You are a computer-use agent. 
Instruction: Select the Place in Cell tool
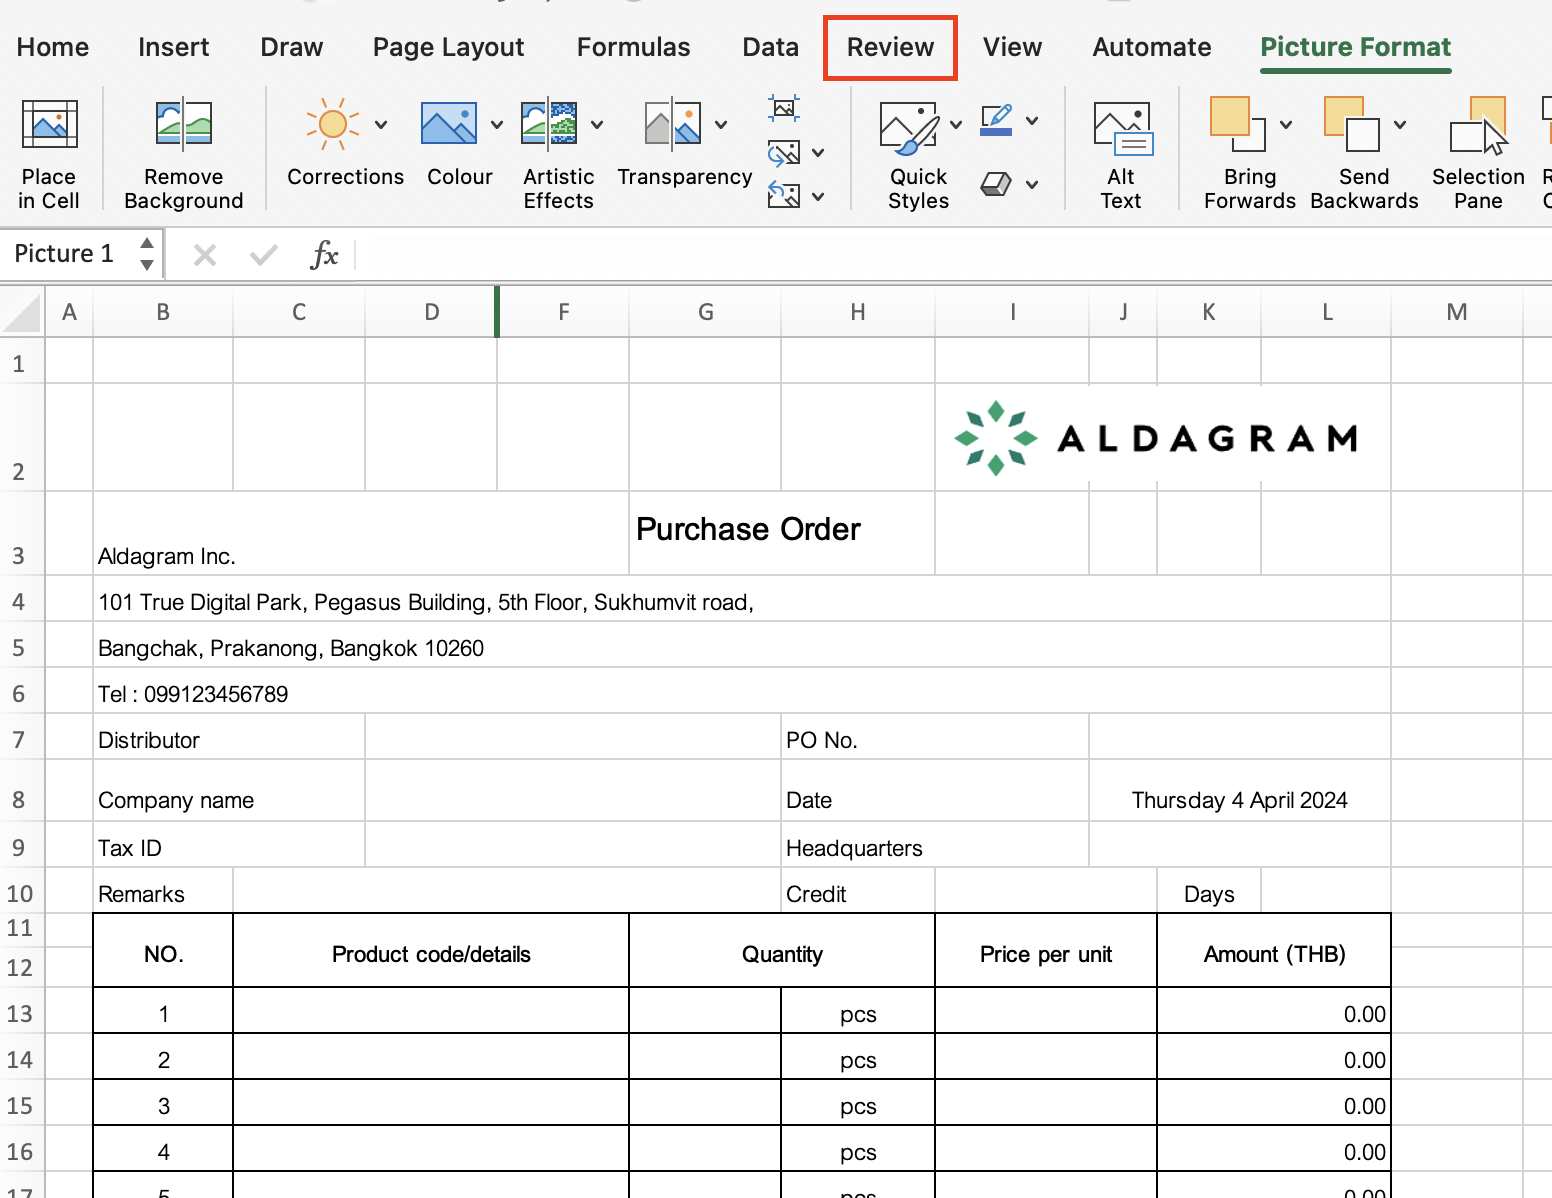coord(49,152)
